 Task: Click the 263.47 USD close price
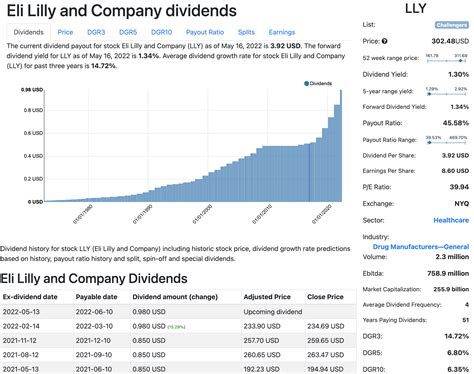[326, 355]
